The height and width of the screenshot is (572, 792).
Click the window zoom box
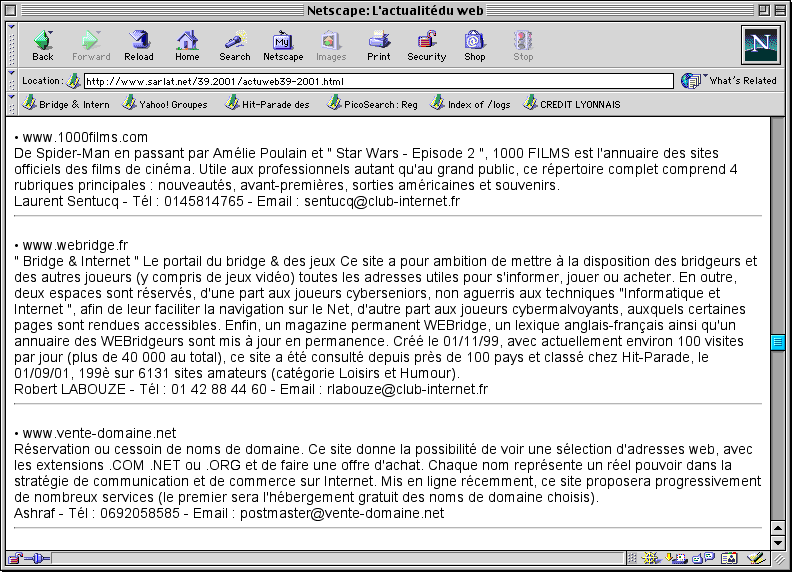tap(764, 10)
